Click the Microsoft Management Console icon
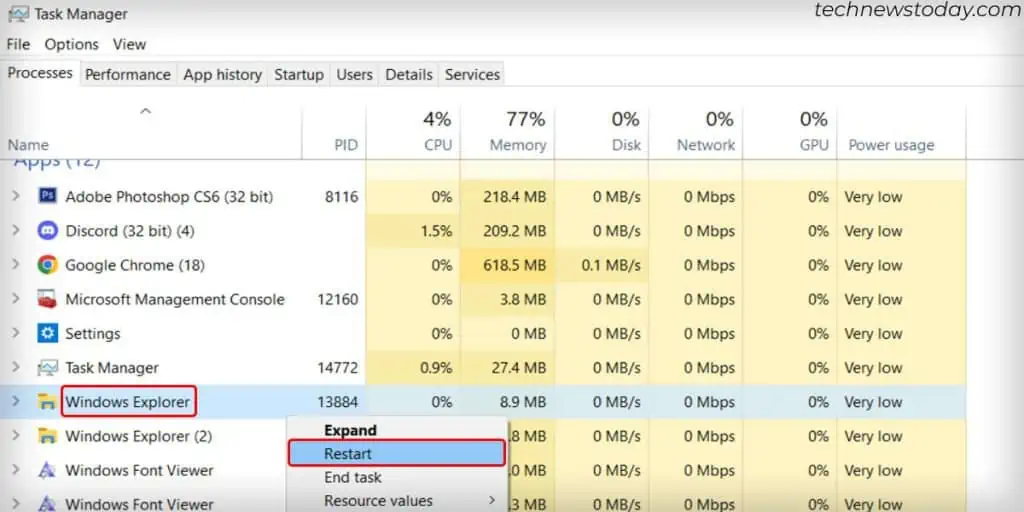Image resolution: width=1024 pixels, height=512 pixels. (48, 299)
